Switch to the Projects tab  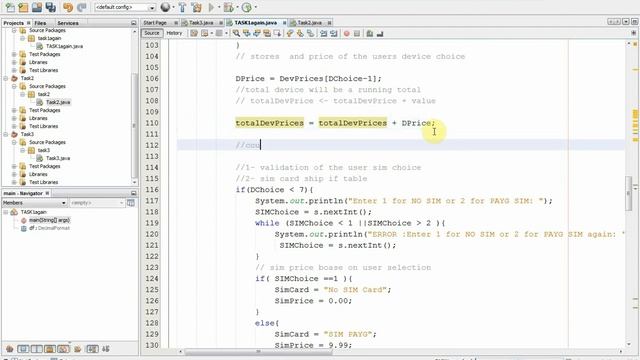point(13,23)
